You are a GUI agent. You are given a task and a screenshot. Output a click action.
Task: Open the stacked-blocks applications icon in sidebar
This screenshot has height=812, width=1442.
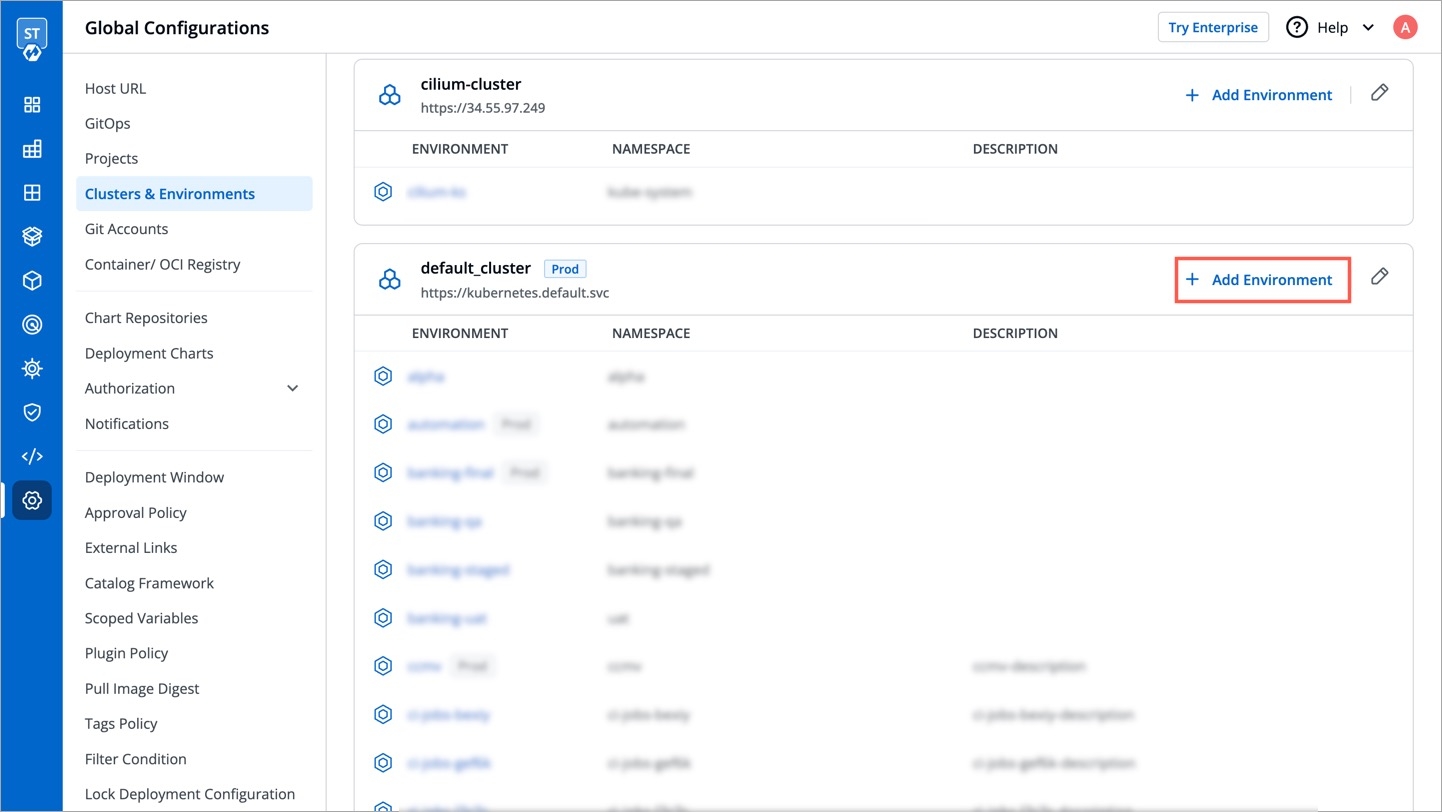point(32,149)
